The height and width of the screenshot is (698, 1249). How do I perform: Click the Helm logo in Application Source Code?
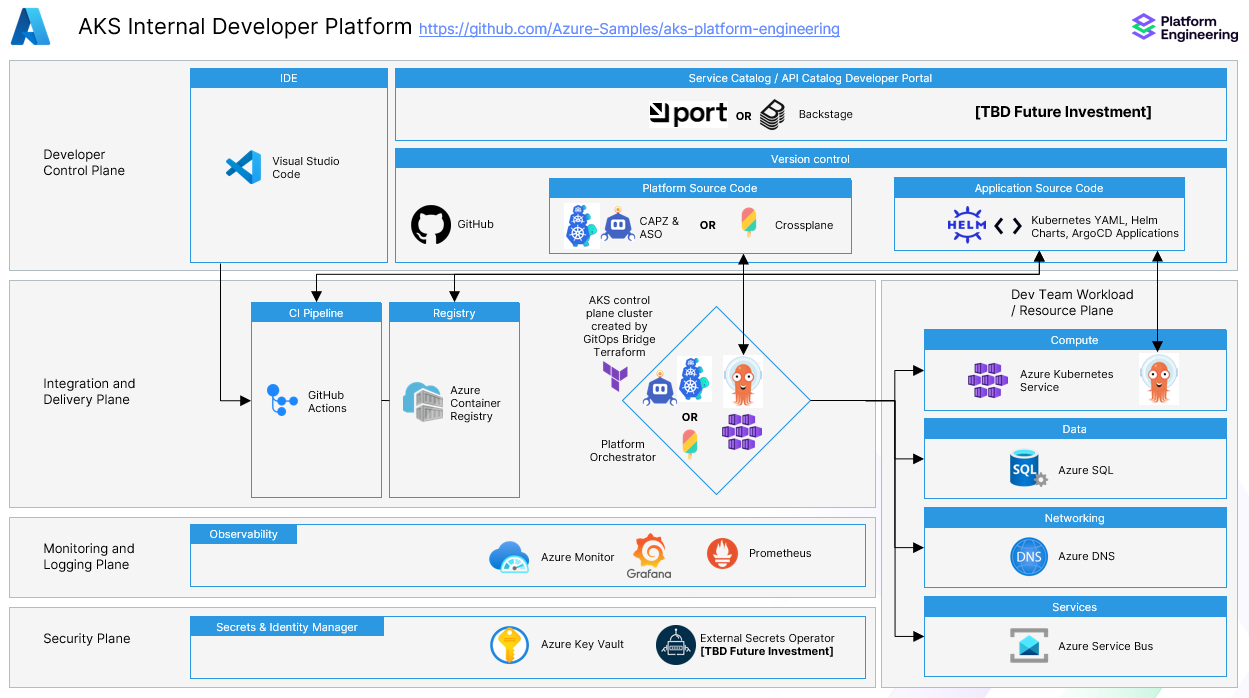966,226
